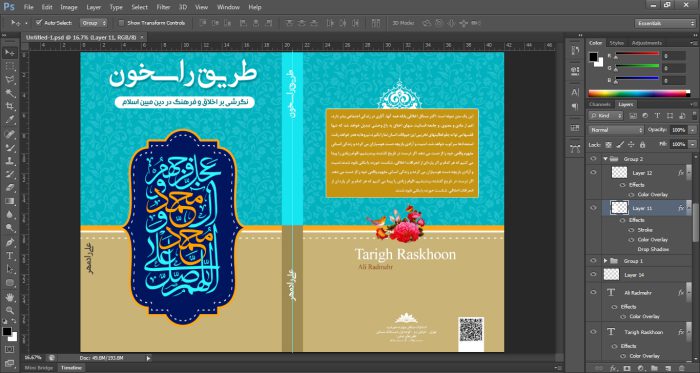This screenshot has width=700, height=373.
Task: Select the Crop tool
Action: (x=9, y=107)
